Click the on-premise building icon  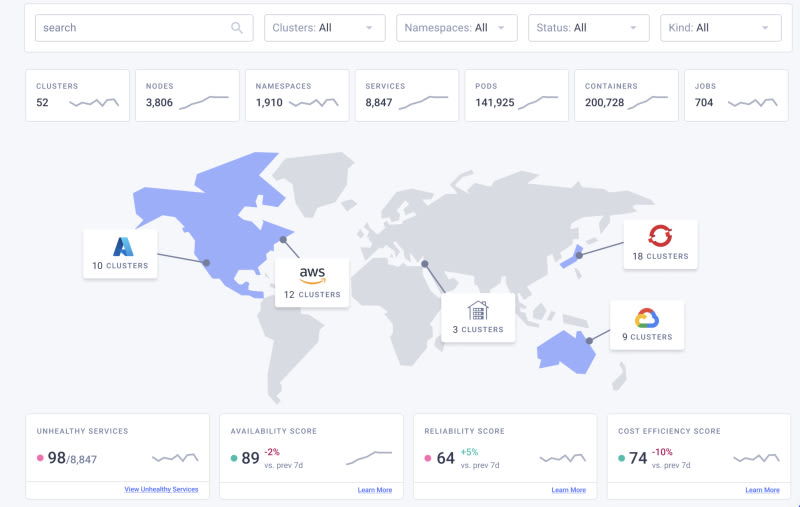(x=478, y=310)
